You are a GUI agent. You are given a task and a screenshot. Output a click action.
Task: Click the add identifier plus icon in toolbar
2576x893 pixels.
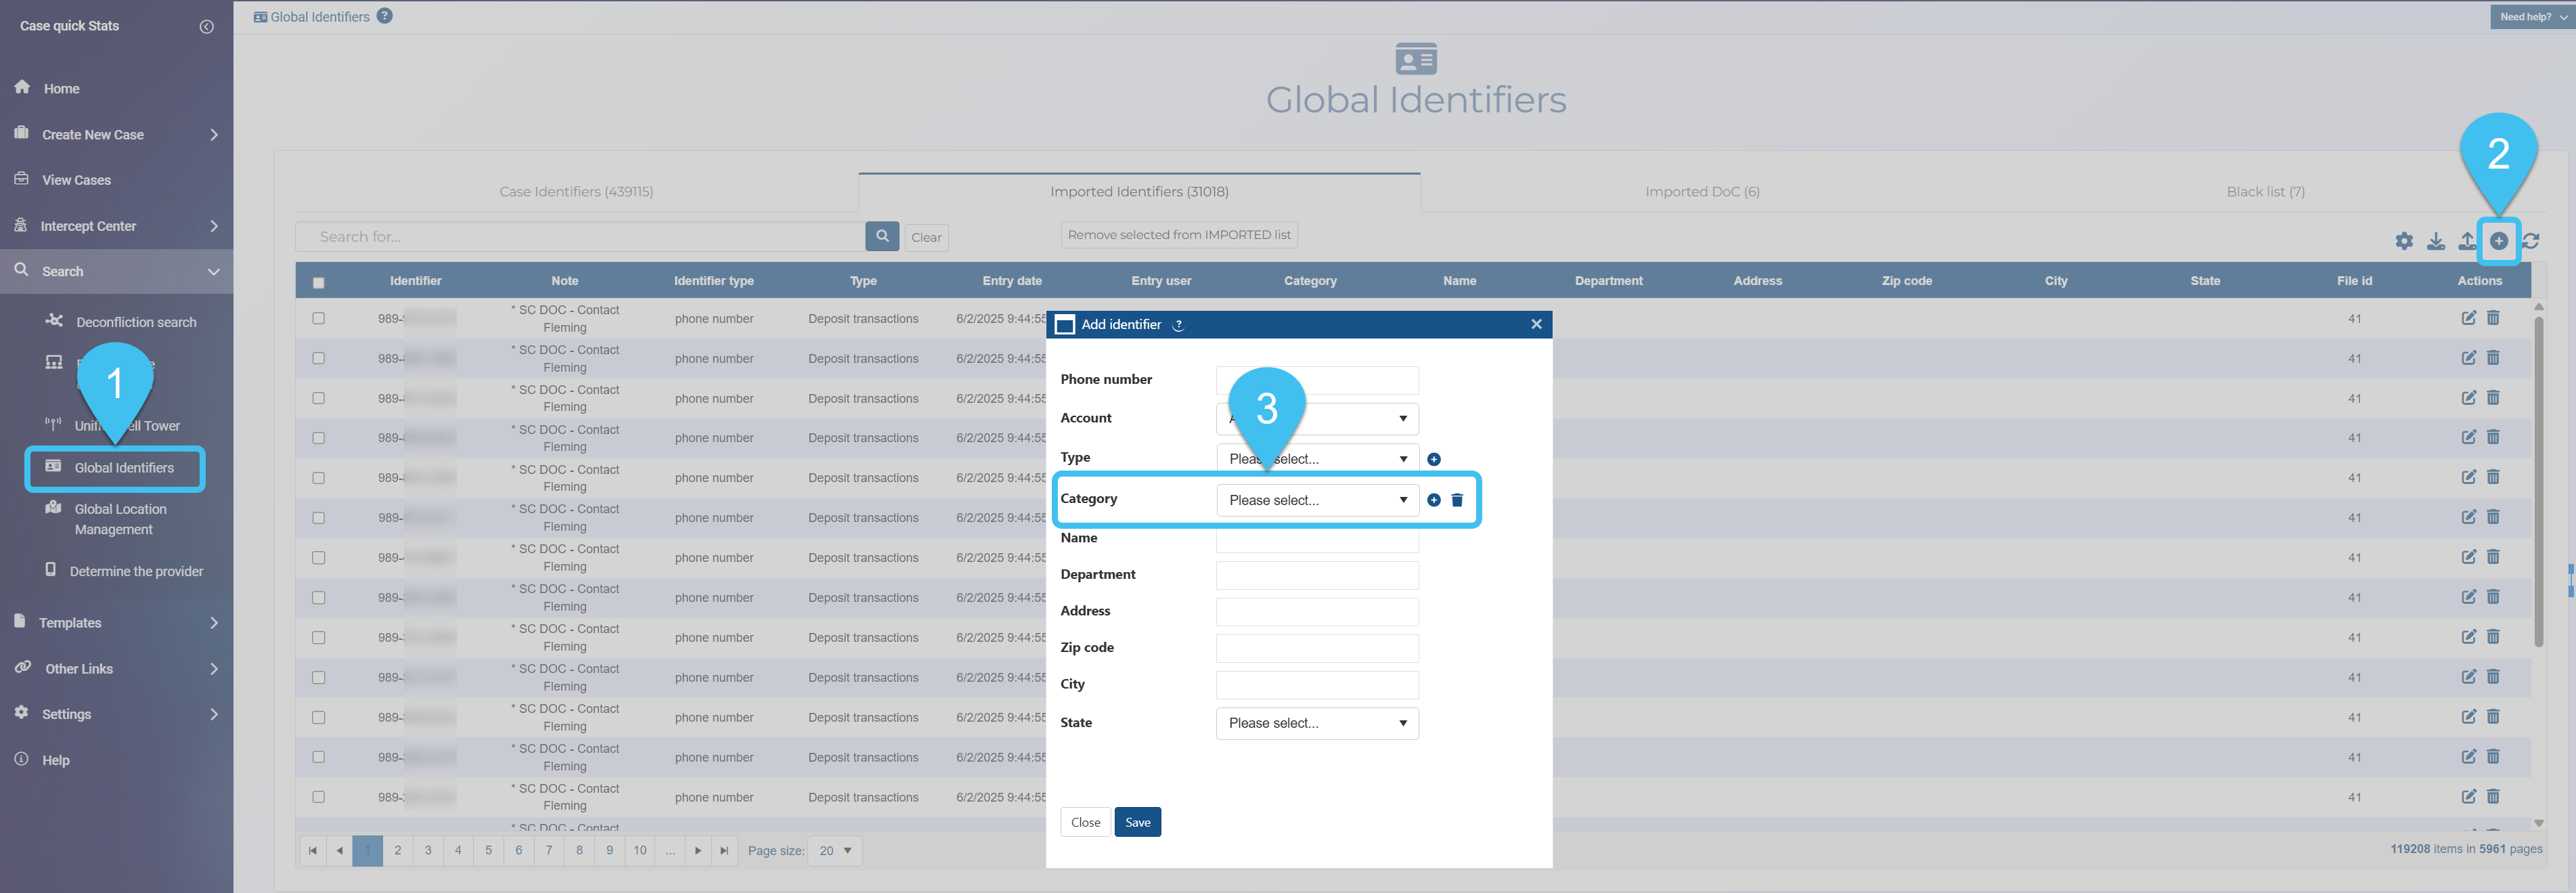[2498, 241]
